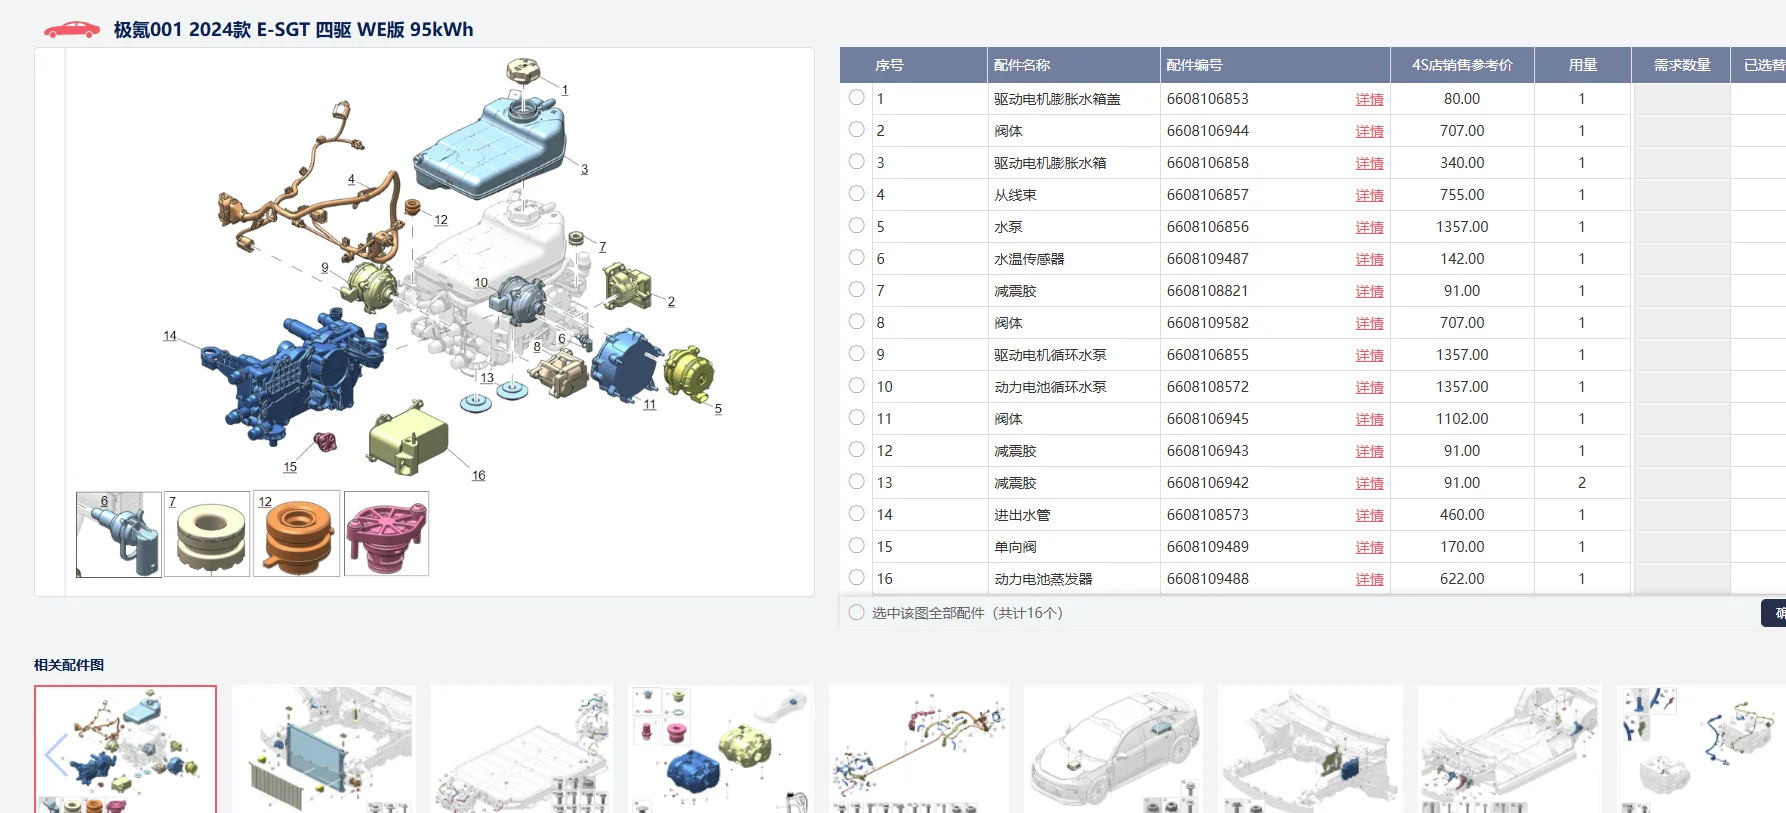Viewport: 1786px width, 813px height.
Task: Open inset thumbnail 6 water temperature sensor
Action: 119,534
